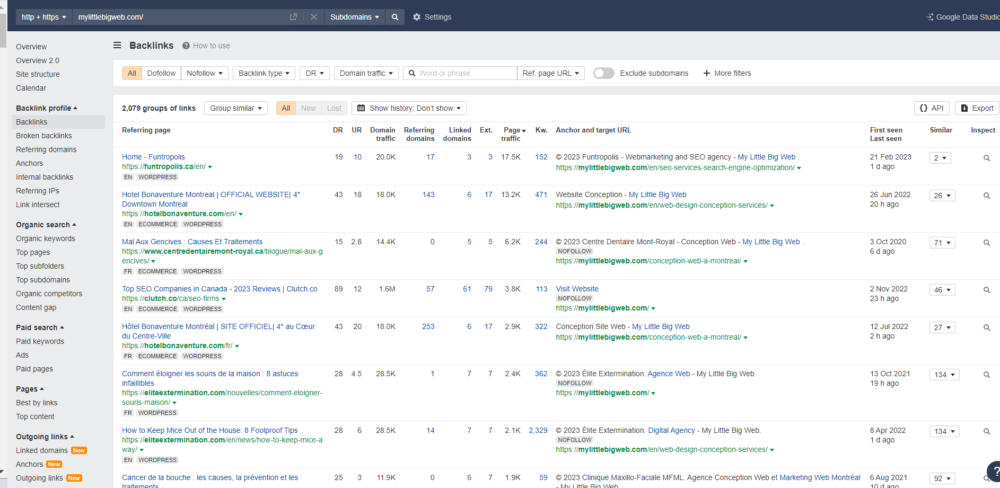Viewport: 1000px width, 488px height.
Task: Open the Backlink type dropdown
Action: pyautogui.click(x=264, y=73)
